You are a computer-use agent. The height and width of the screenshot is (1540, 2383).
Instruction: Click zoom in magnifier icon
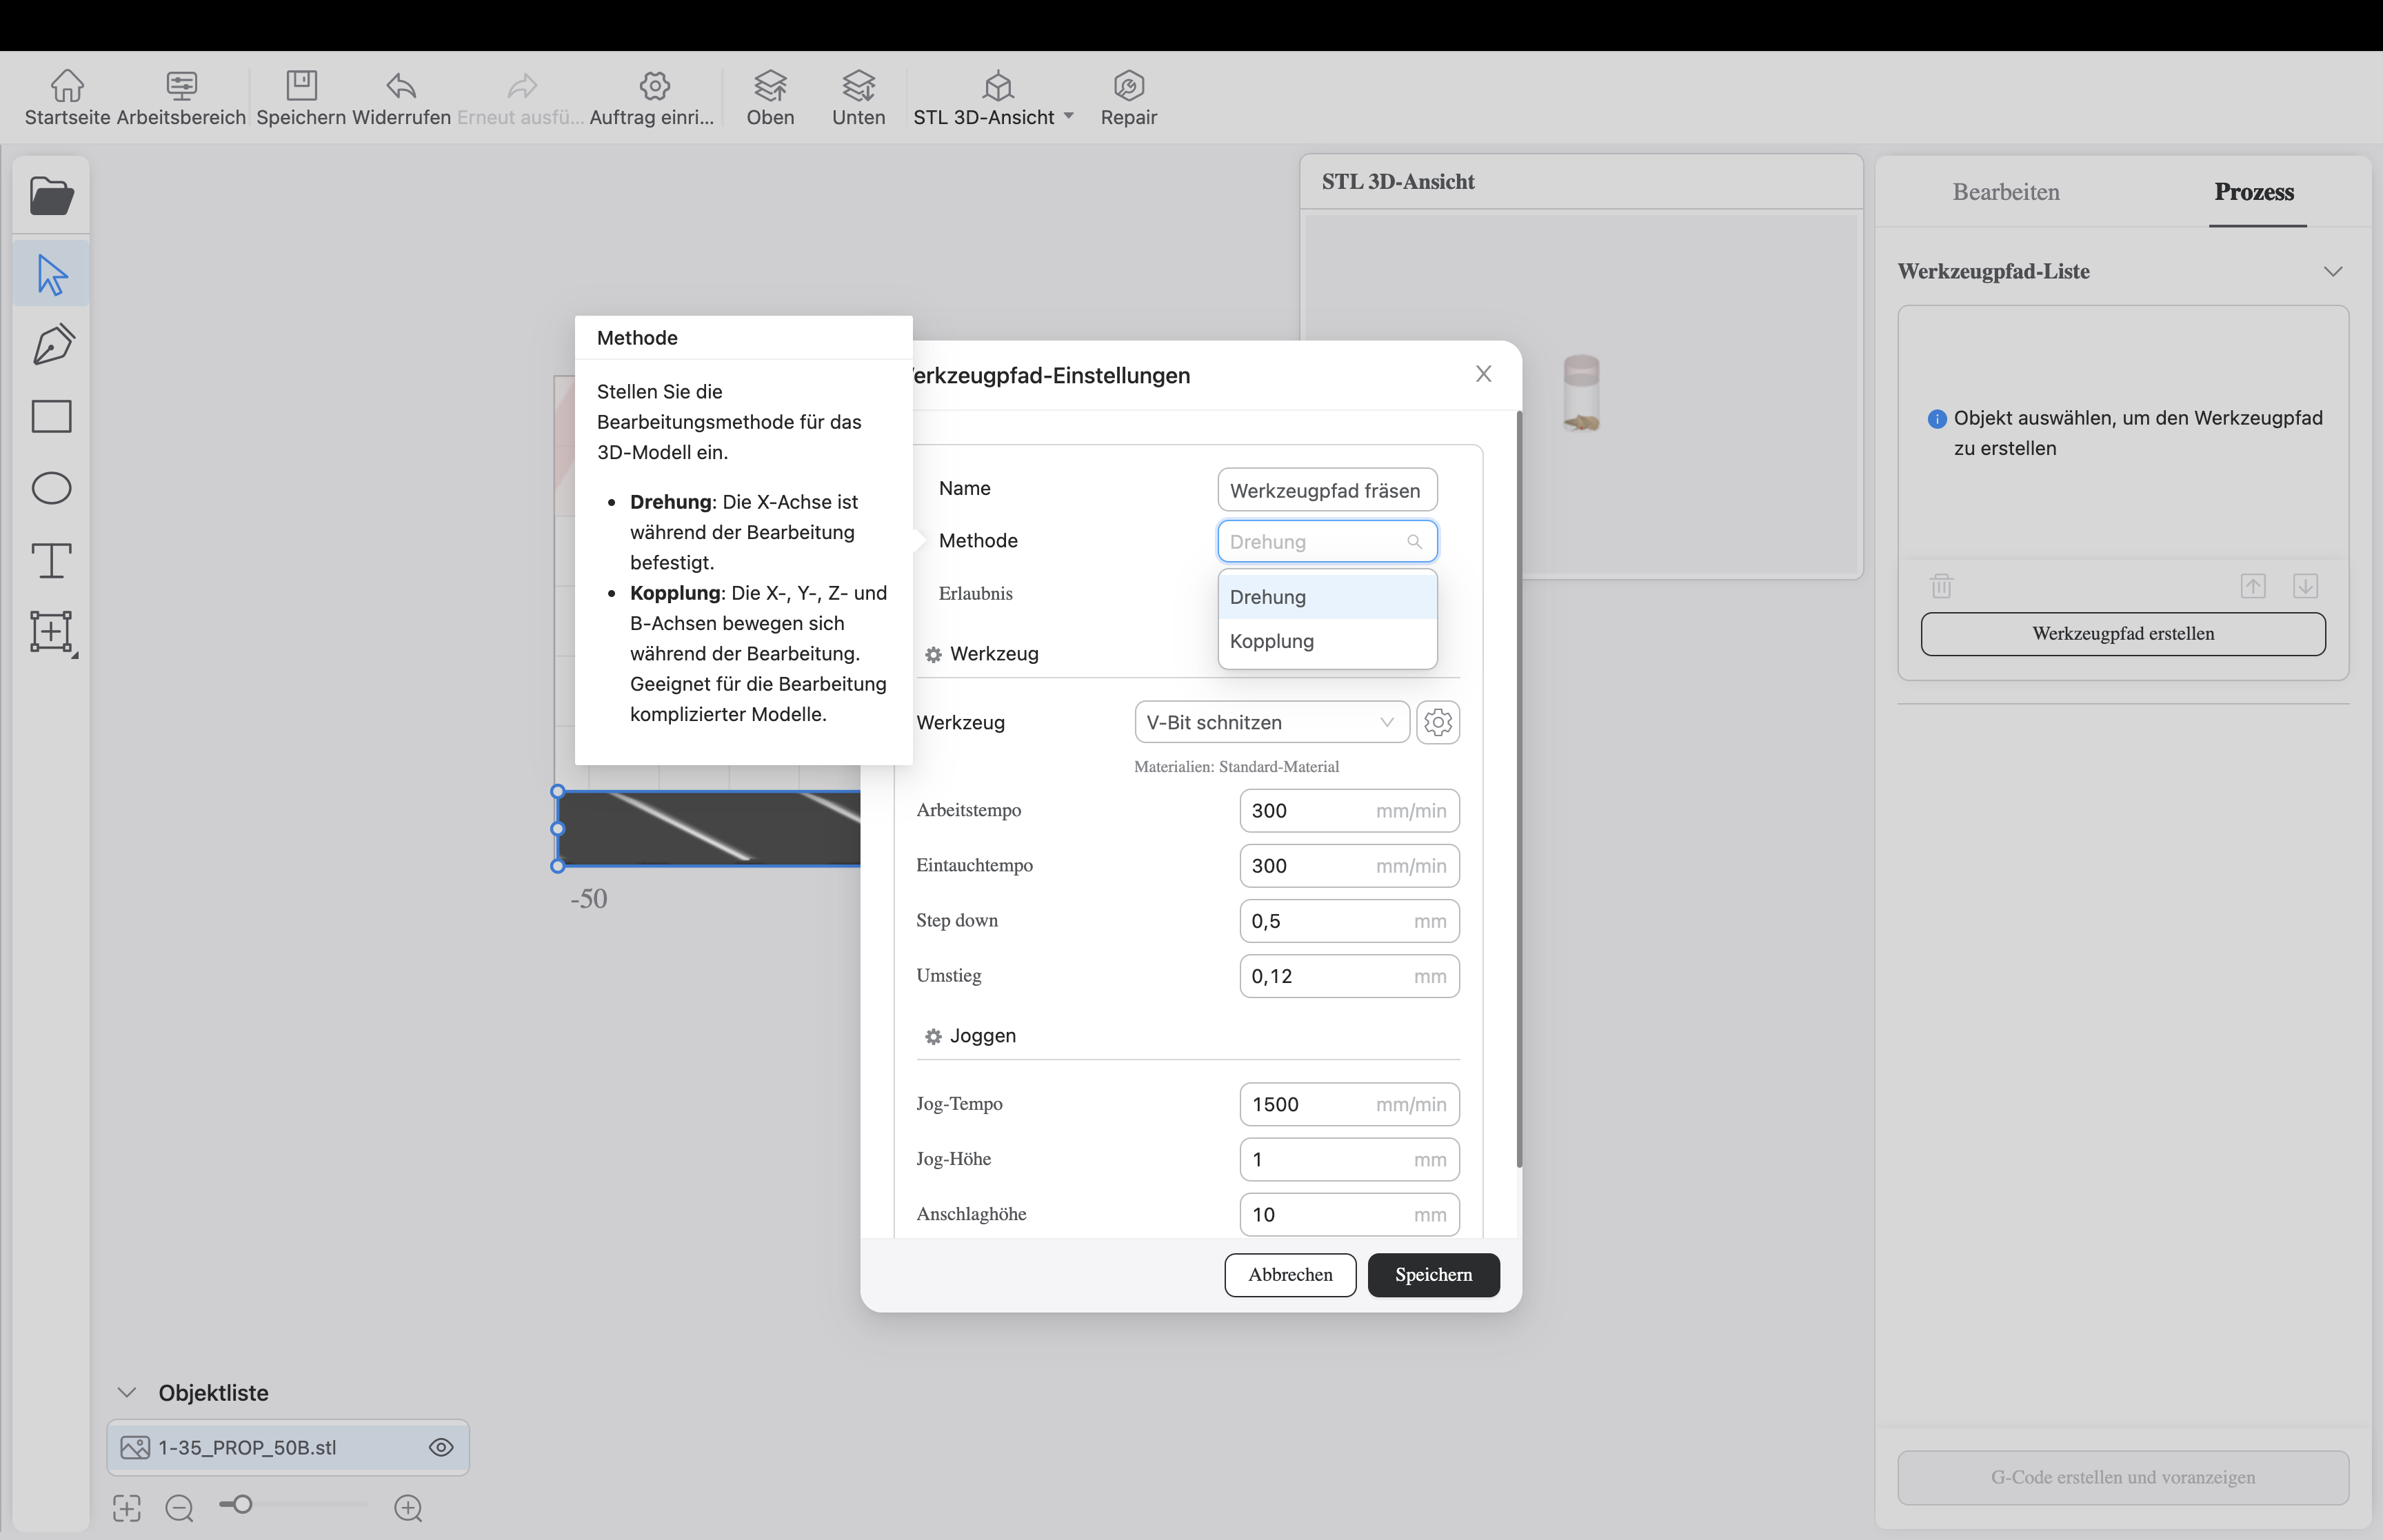[x=408, y=1507]
